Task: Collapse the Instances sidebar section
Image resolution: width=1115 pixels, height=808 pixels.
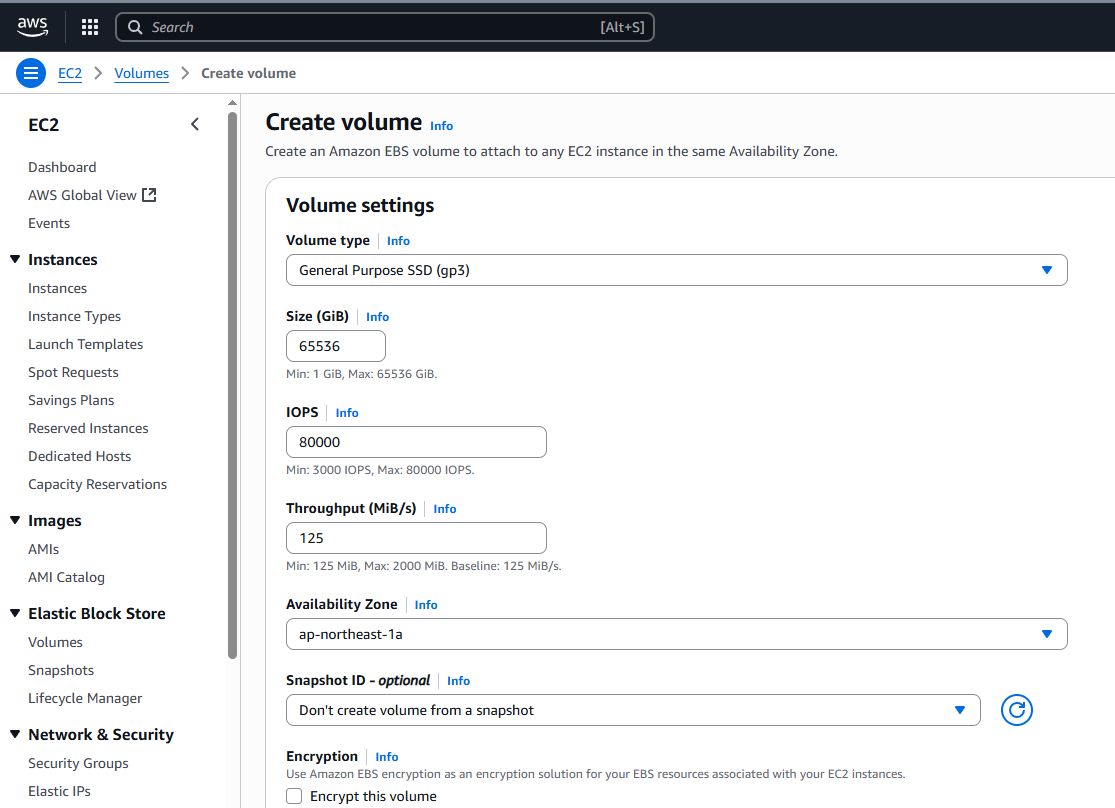Action: click(x=15, y=259)
